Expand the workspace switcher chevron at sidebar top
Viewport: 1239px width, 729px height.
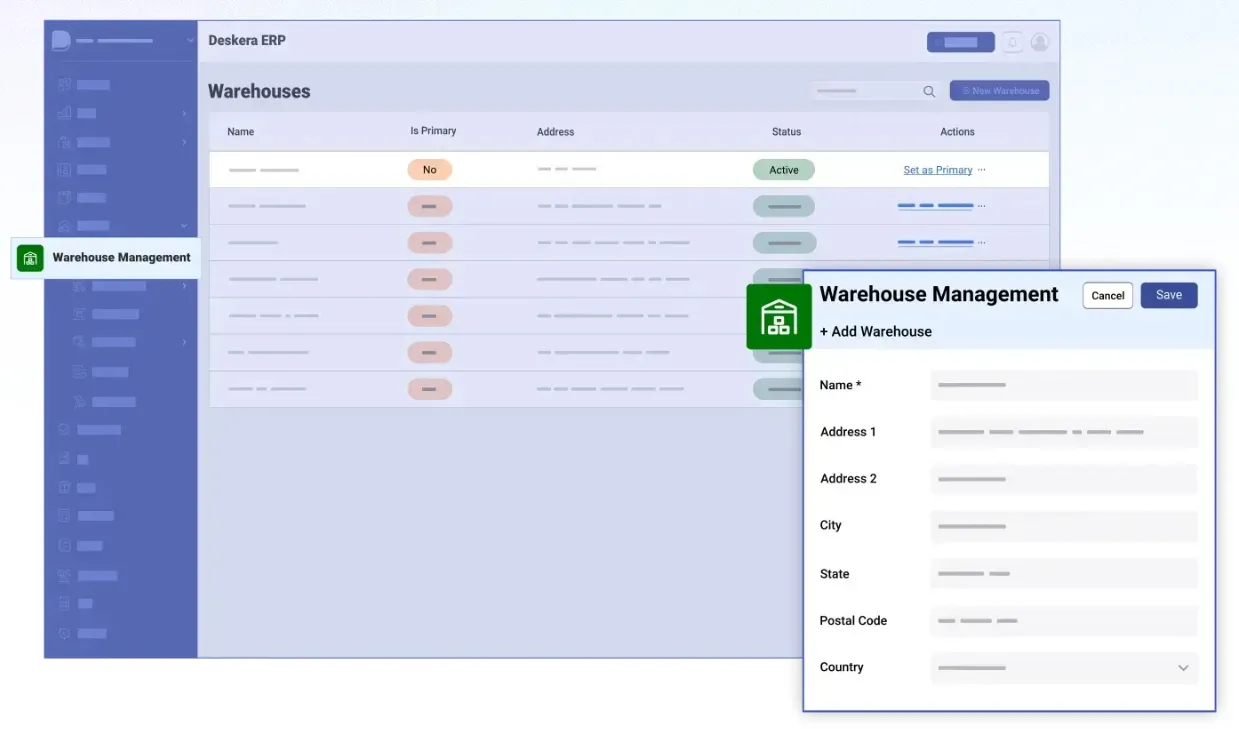click(x=190, y=40)
